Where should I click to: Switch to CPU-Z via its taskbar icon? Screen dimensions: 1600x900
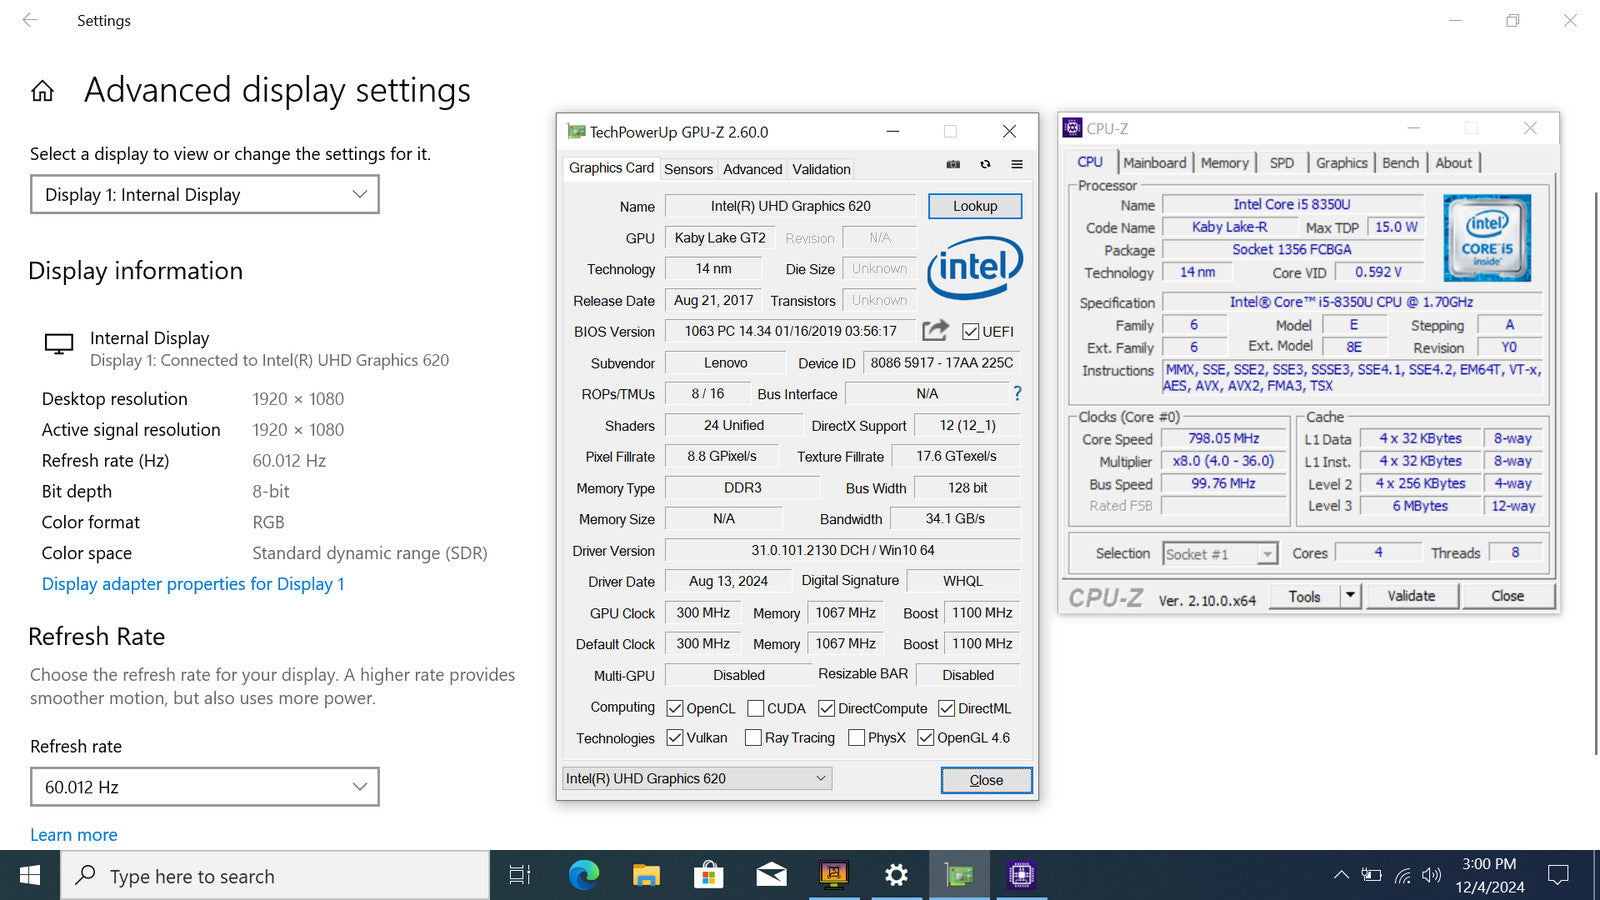coord(1021,875)
